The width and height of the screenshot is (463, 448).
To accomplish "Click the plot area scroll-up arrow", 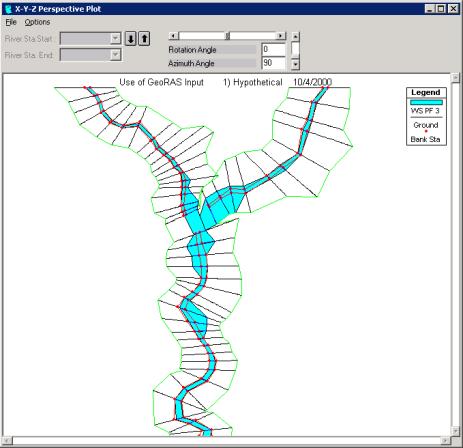I will point(455,78).
